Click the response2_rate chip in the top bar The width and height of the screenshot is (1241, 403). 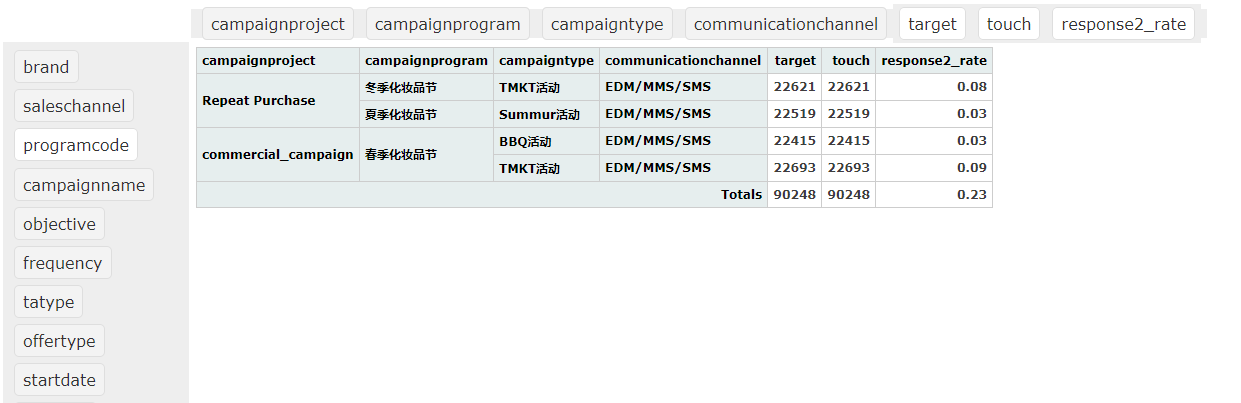(1124, 24)
